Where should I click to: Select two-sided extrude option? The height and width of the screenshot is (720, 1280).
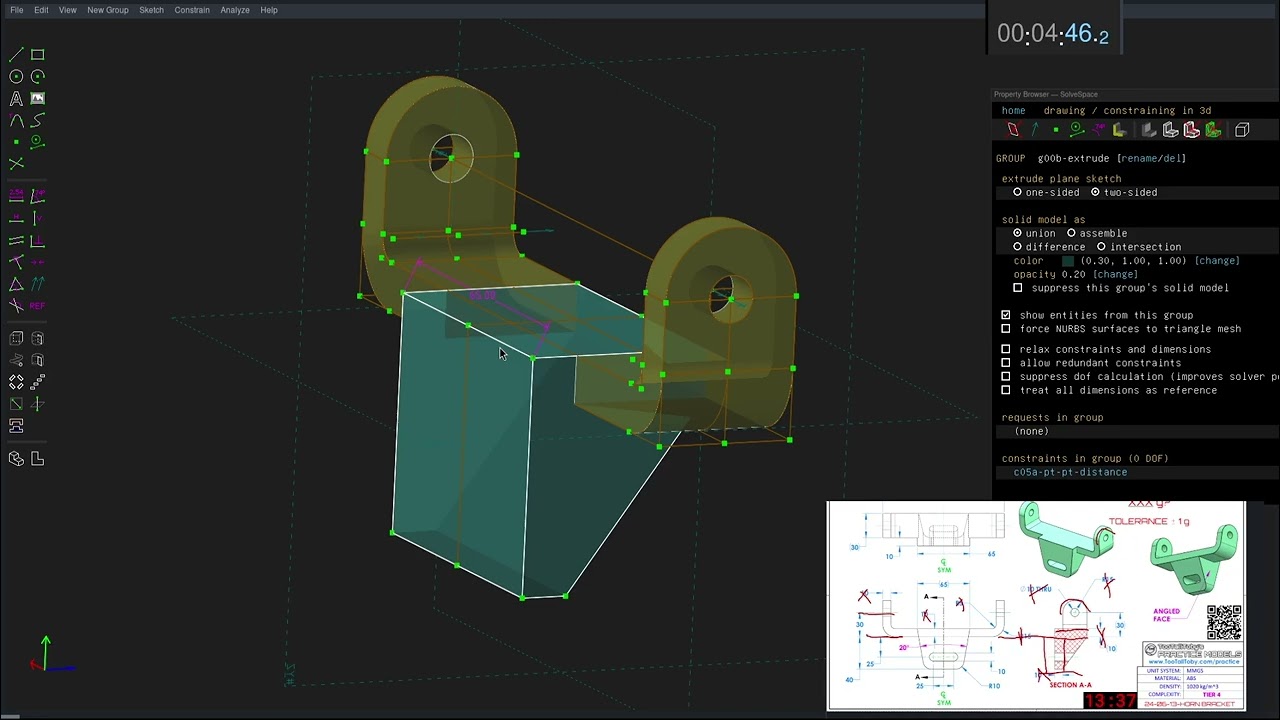coord(1124,192)
